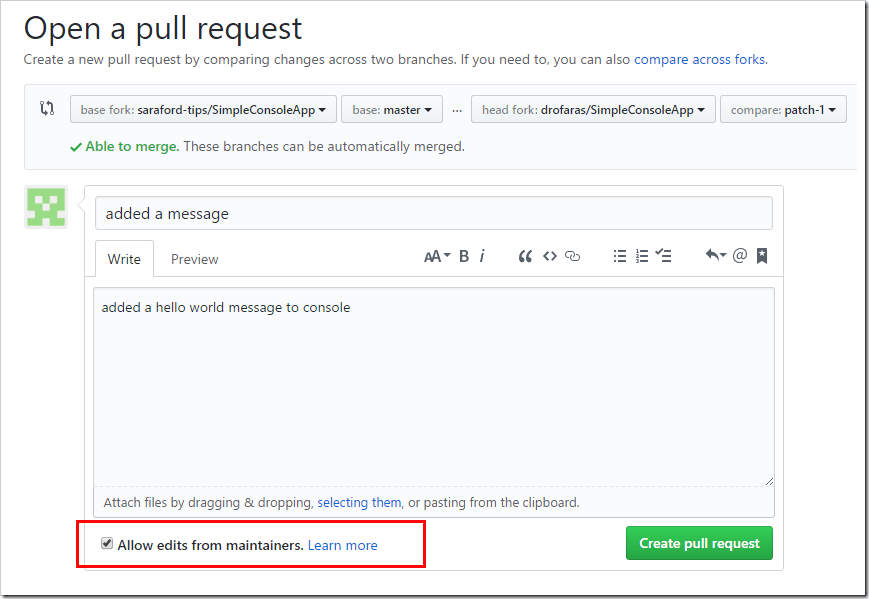Image resolution: width=869 pixels, height=599 pixels.
Task: Change the base branch from master
Action: pyautogui.click(x=392, y=109)
